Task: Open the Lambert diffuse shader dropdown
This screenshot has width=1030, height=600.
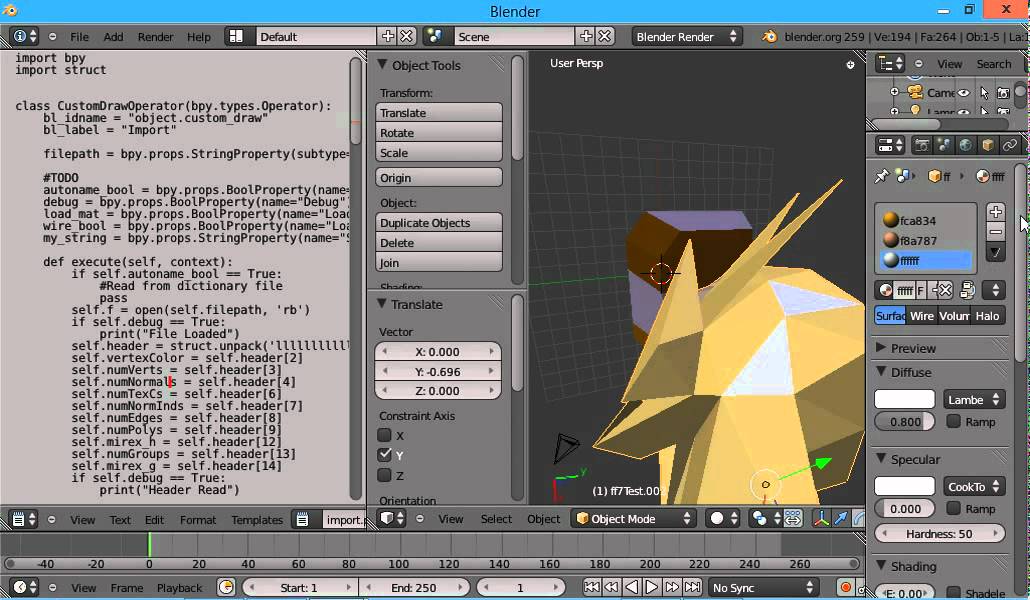Action: 974,400
